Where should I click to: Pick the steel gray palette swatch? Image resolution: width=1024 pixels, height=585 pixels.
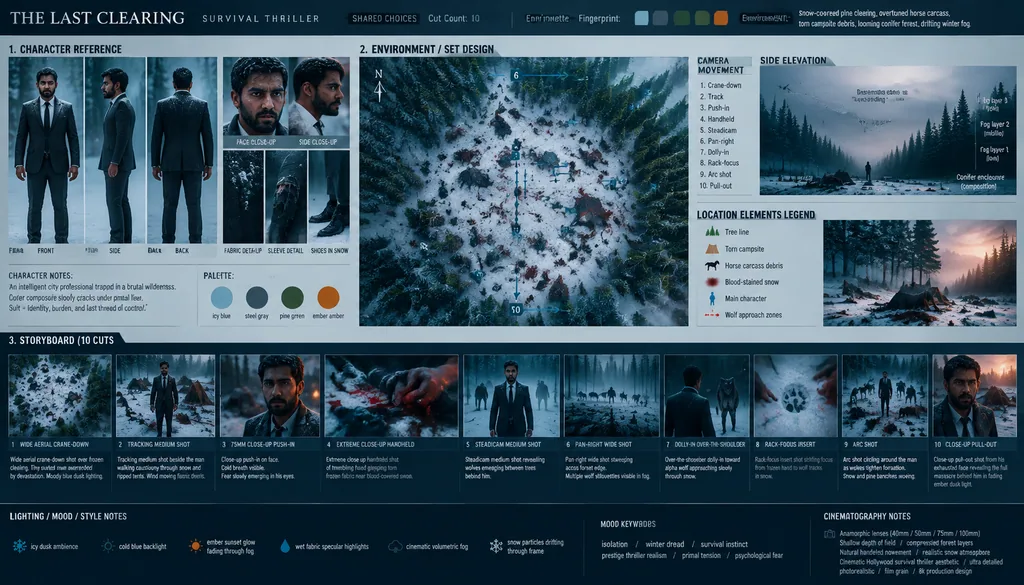[x=257, y=298]
